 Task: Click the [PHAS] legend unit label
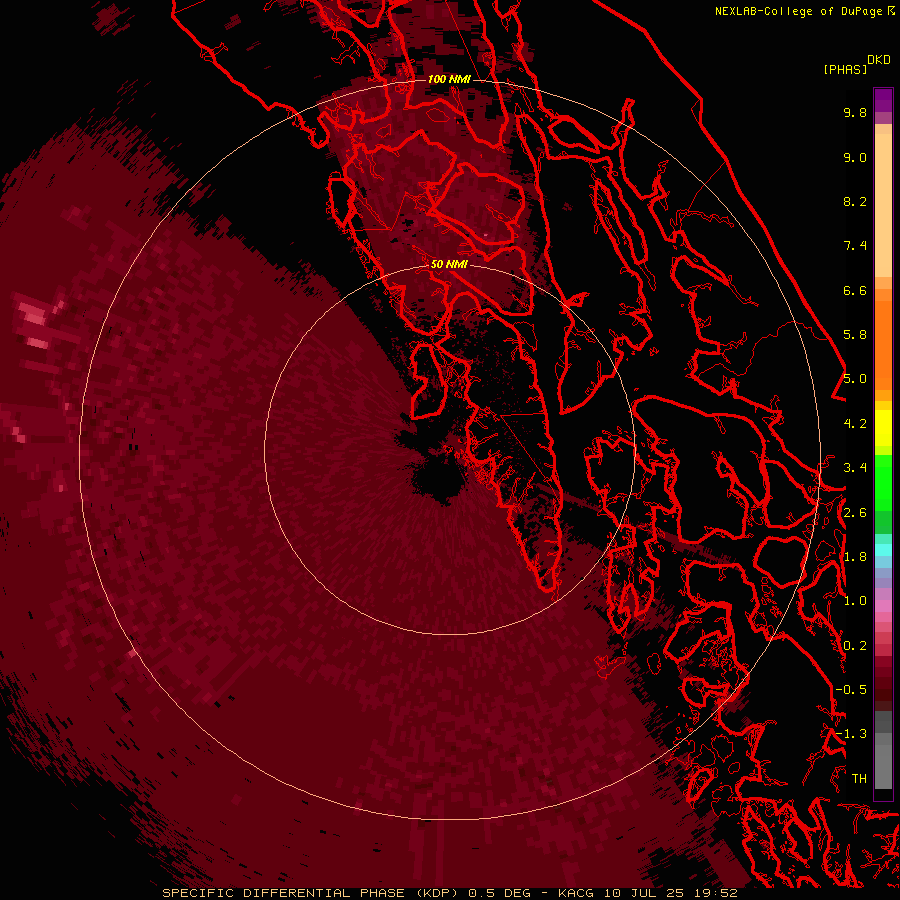click(x=845, y=70)
